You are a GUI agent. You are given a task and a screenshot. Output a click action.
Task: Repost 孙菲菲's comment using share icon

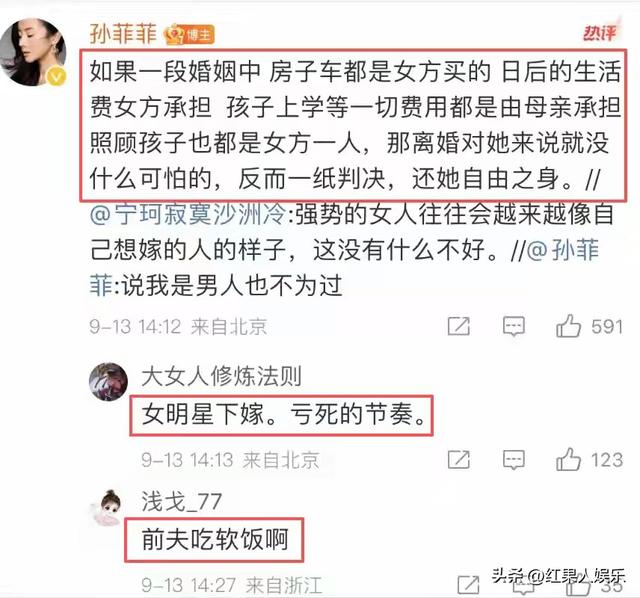[x=459, y=326]
